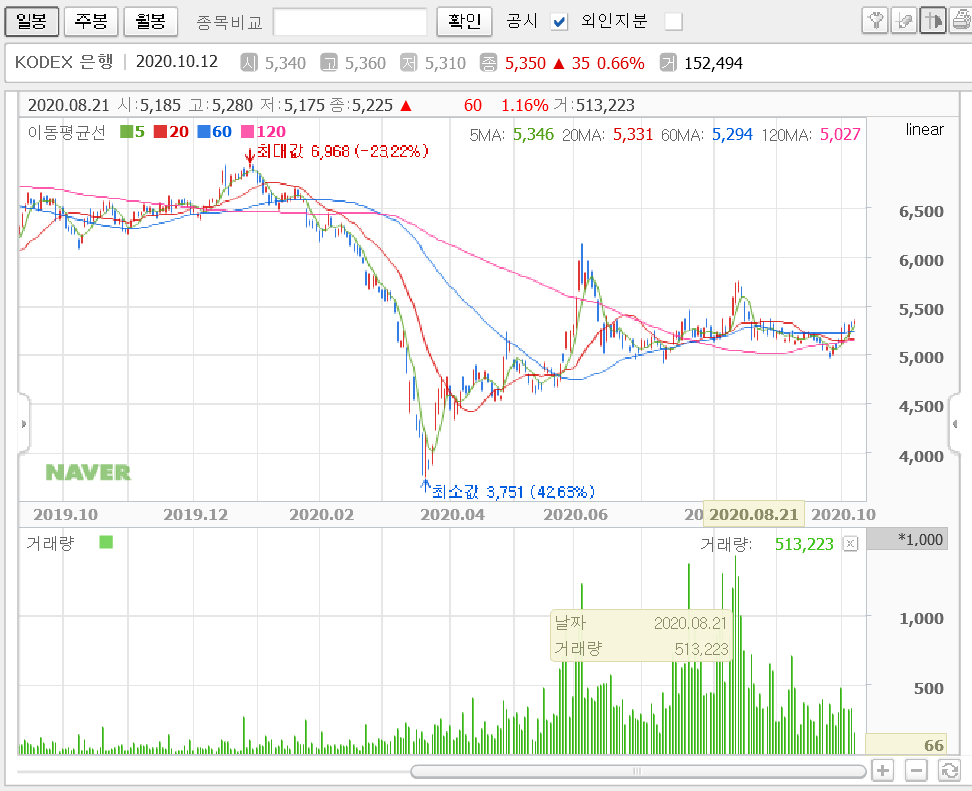The height and width of the screenshot is (791, 972).
Task: Click the 고 high price icon
Action: 329,63
